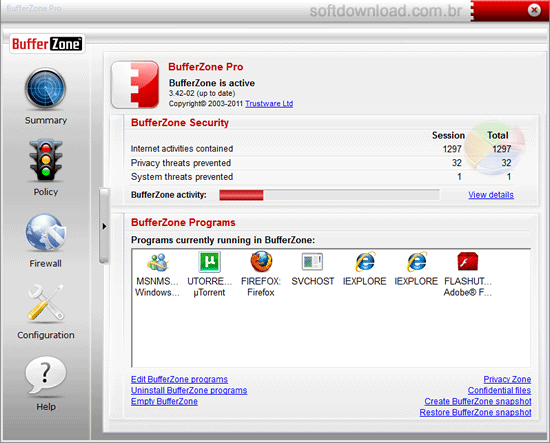
Task: Select the µTorrent program icon
Action: point(209,262)
